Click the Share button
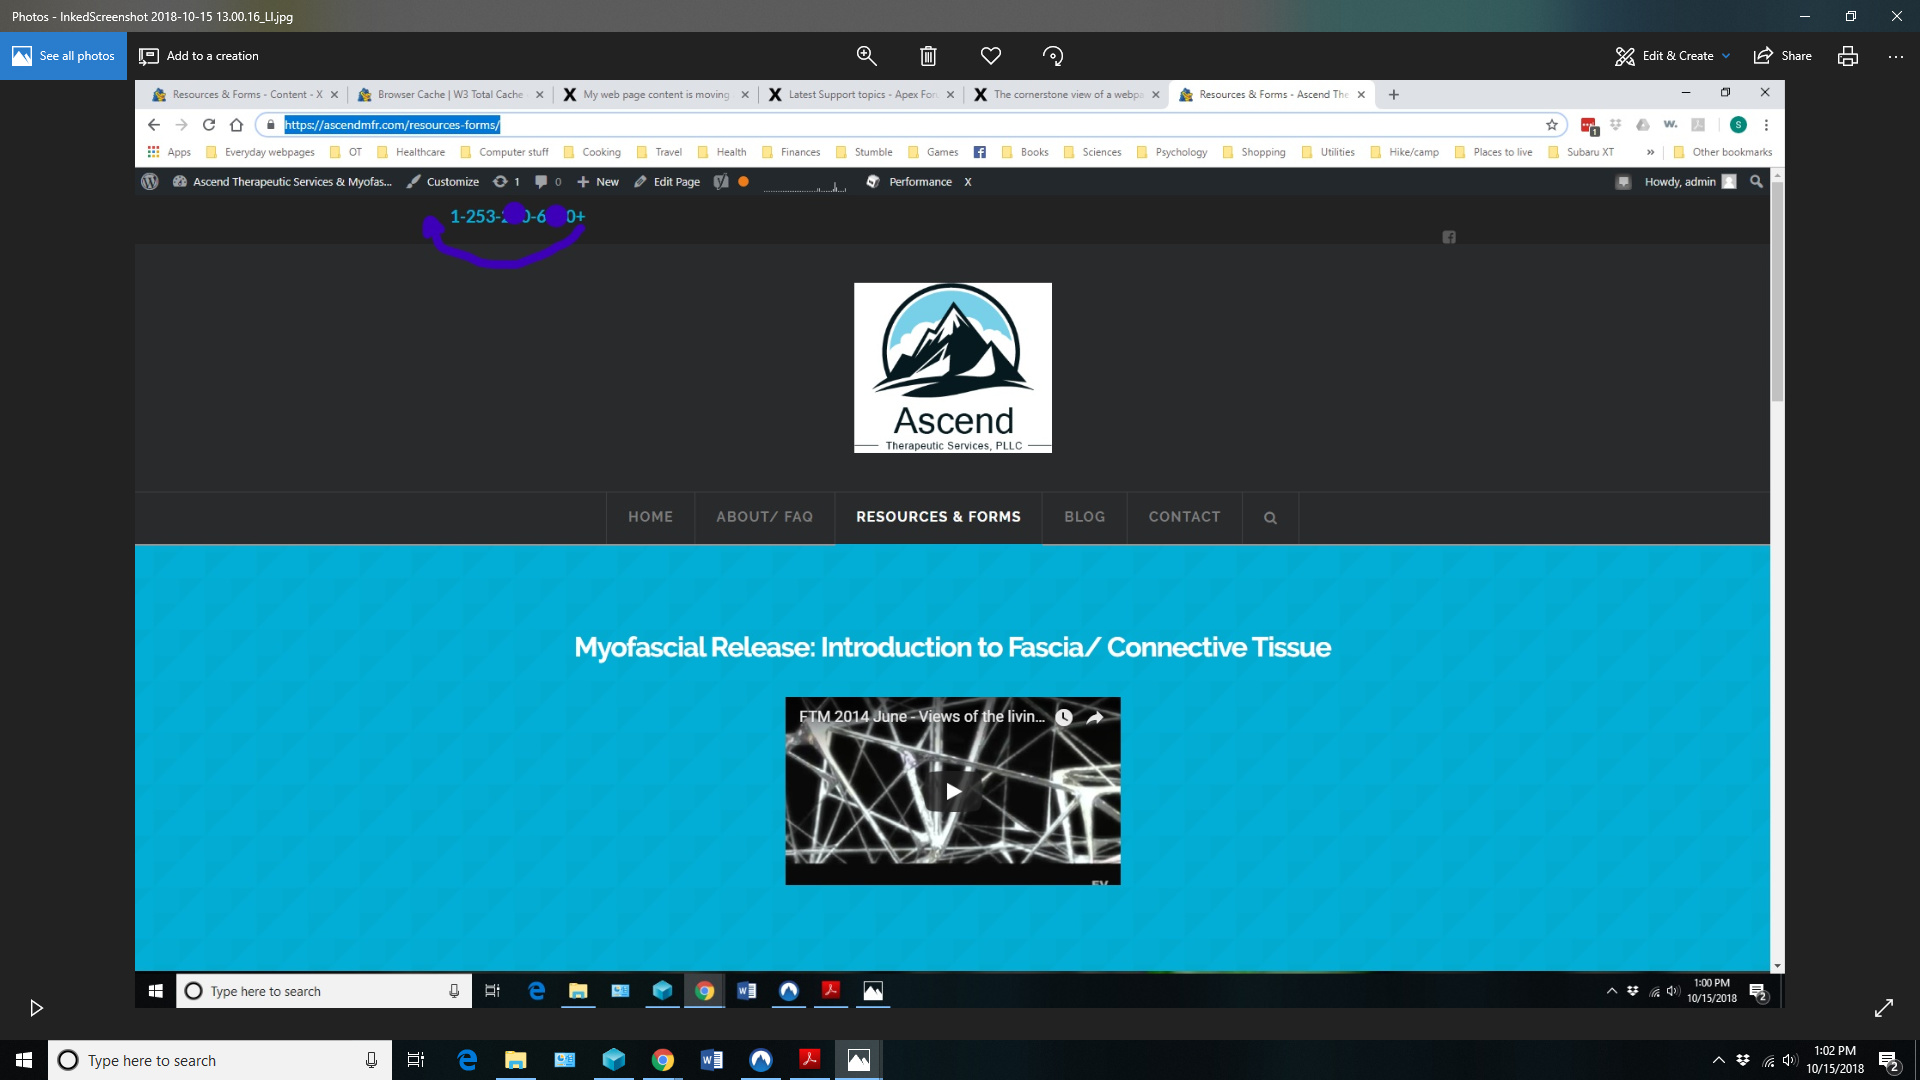The width and height of the screenshot is (1920, 1080). point(1782,56)
